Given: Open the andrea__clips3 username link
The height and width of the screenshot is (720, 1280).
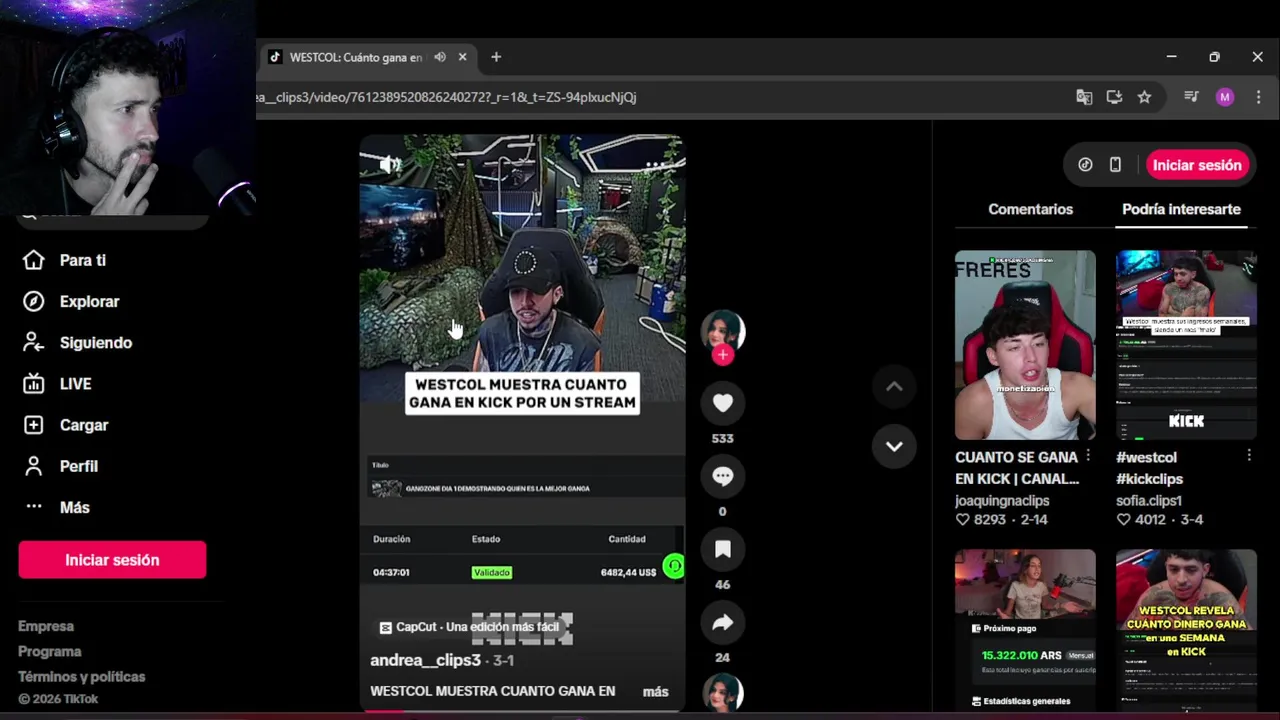Looking at the screenshot, I should point(425,660).
